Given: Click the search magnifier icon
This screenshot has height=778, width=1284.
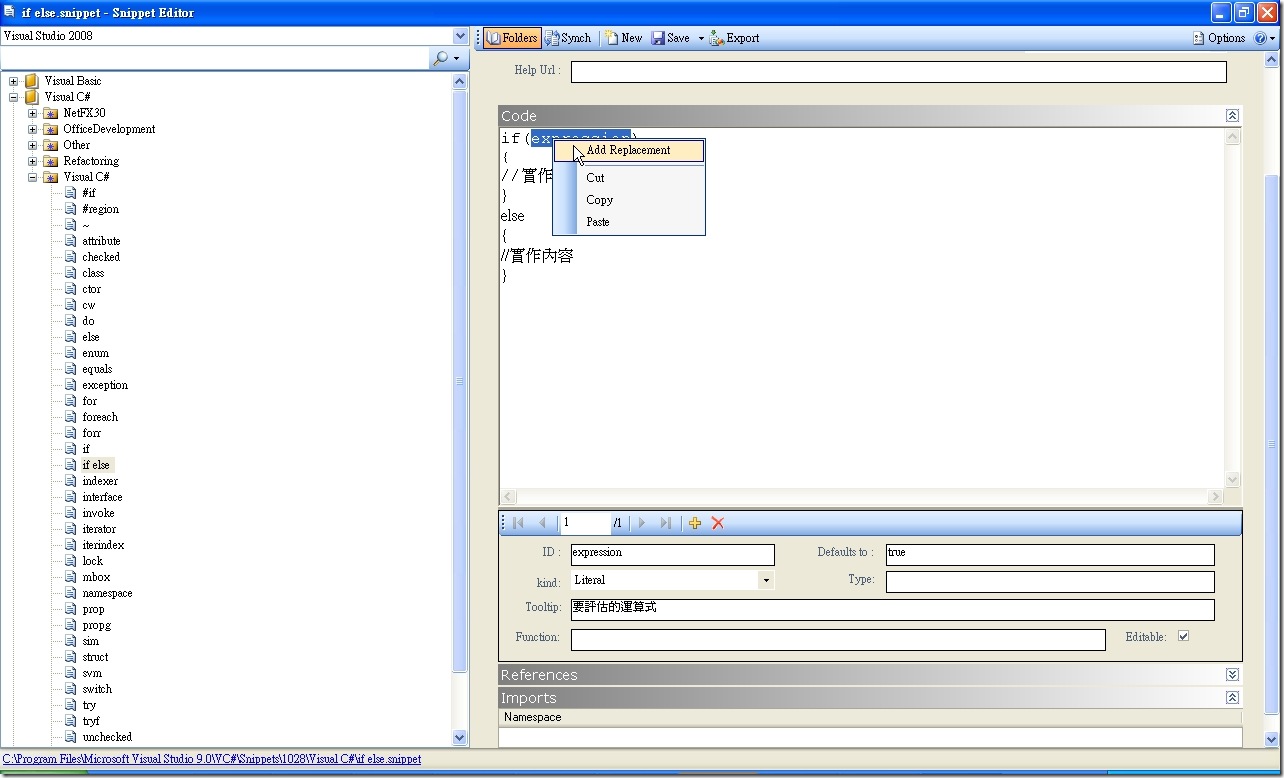Looking at the screenshot, I should (x=440, y=59).
